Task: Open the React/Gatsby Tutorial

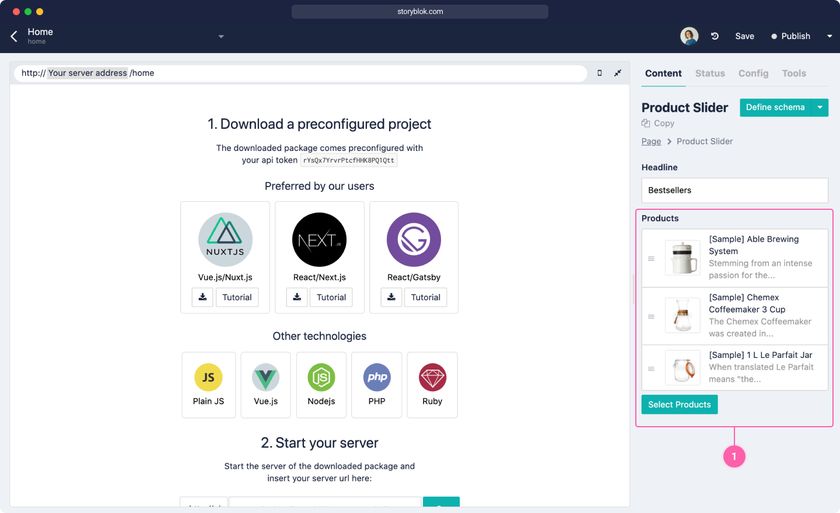Action: click(x=425, y=297)
